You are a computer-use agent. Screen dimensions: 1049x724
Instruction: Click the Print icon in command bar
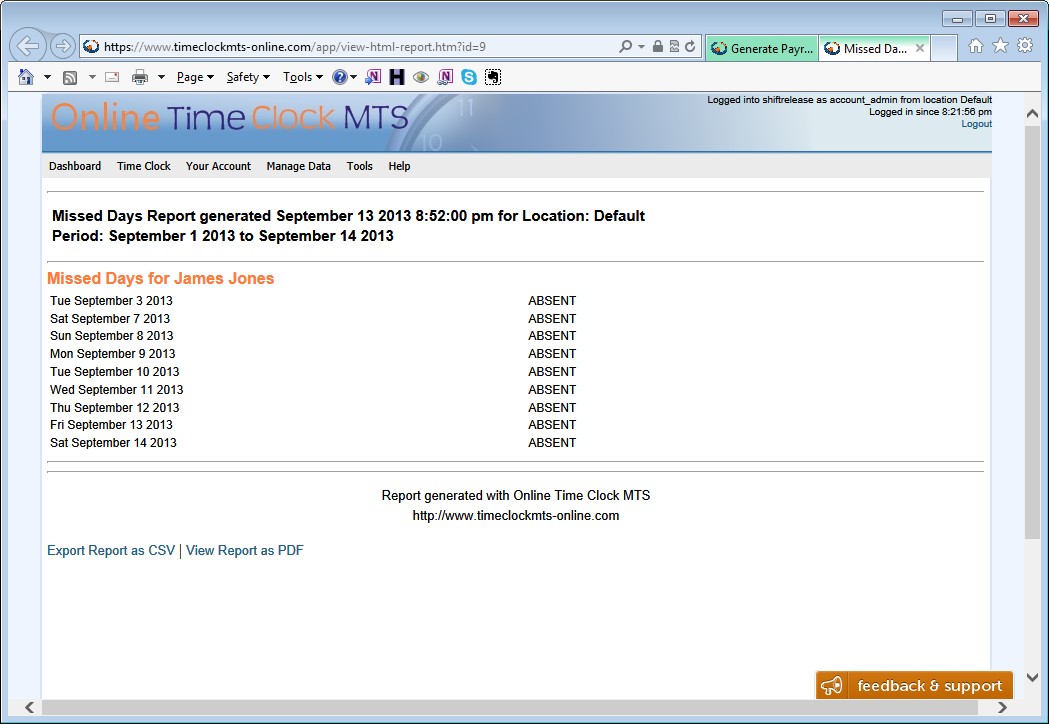[x=140, y=77]
